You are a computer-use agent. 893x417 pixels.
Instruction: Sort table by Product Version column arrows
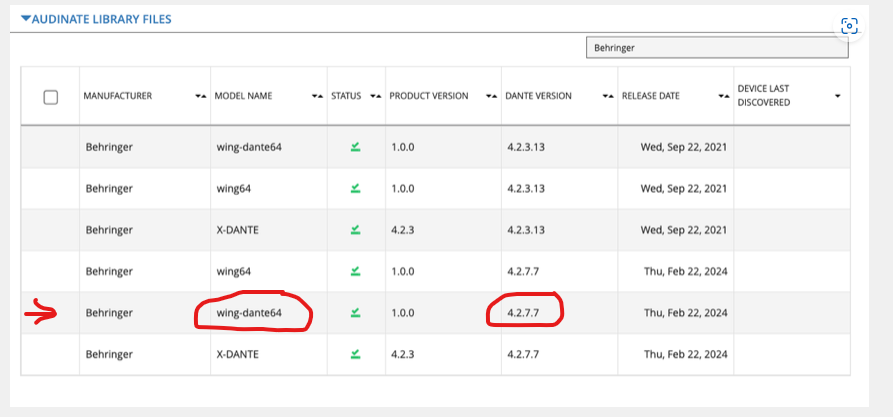click(x=491, y=96)
